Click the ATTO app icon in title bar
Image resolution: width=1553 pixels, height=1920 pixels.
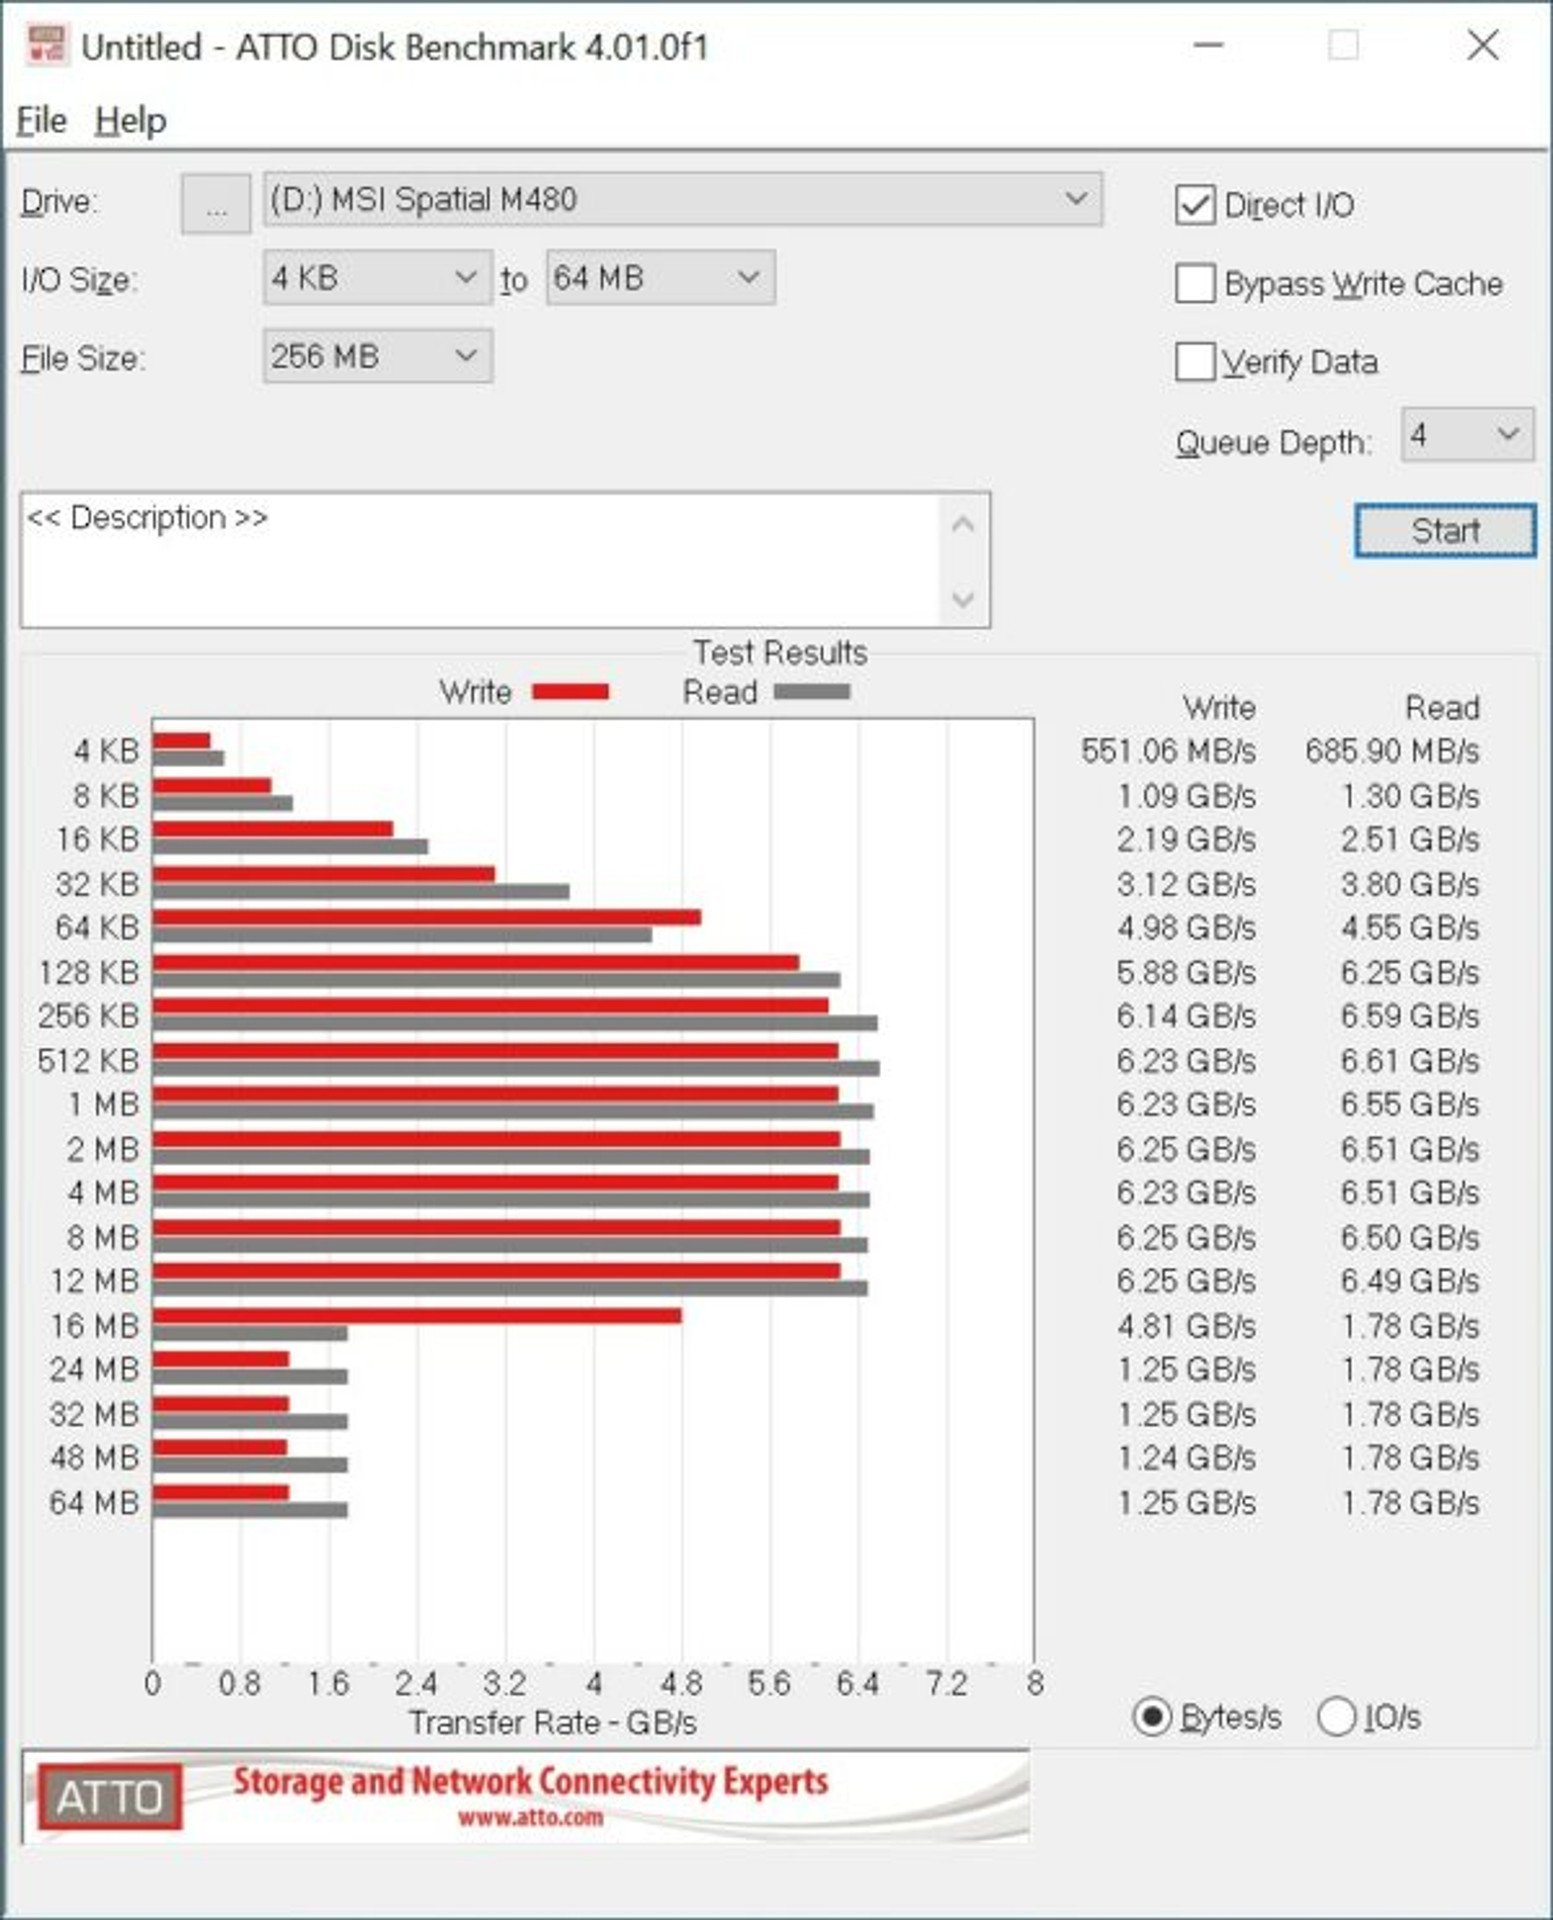[x=46, y=46]
